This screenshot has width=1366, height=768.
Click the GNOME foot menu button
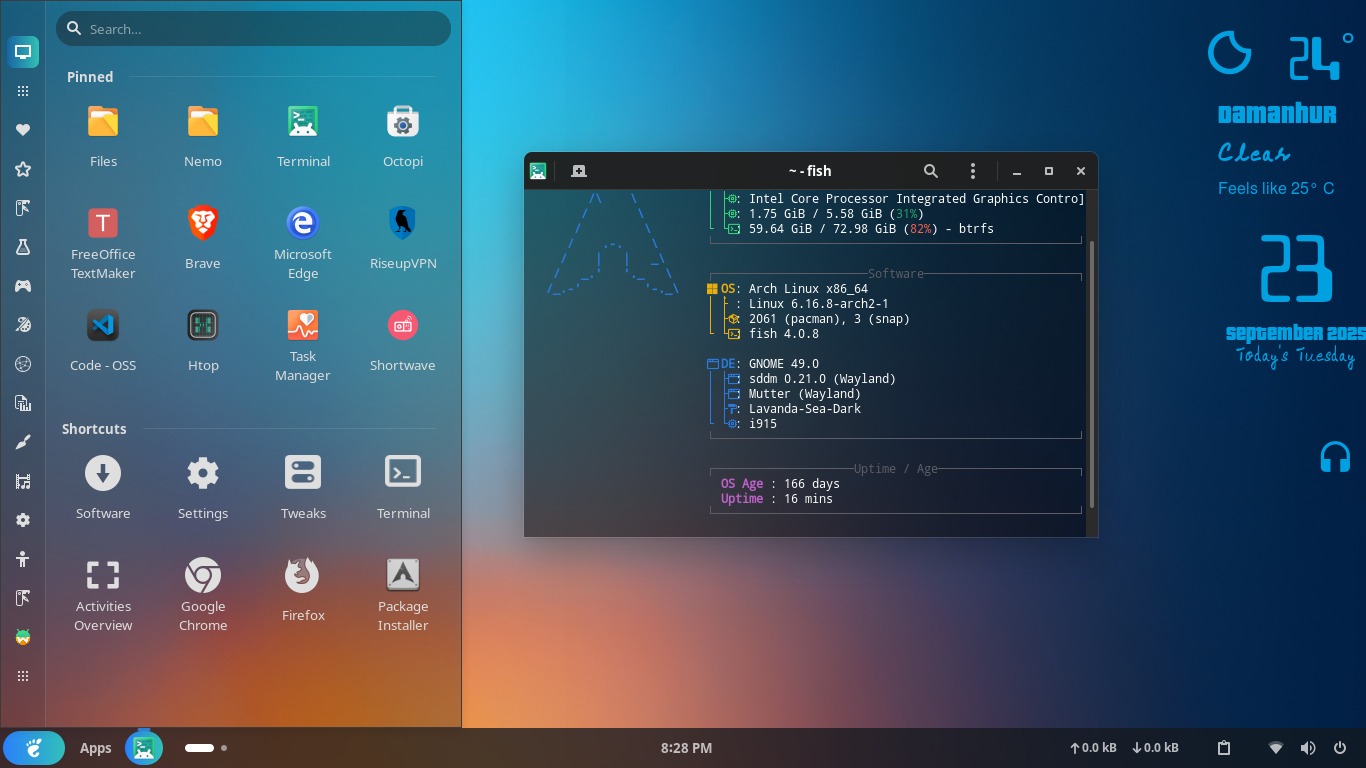(34, 748)
